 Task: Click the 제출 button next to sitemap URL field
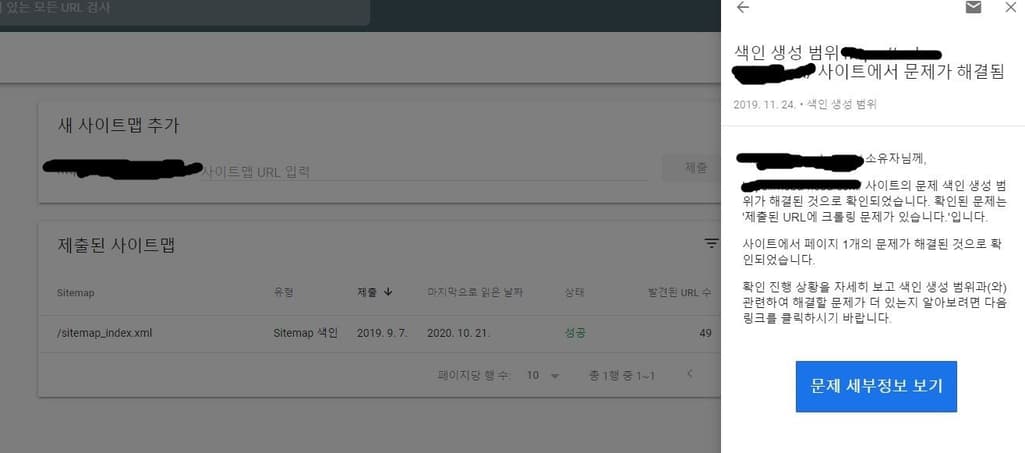(x=695, y=168)
